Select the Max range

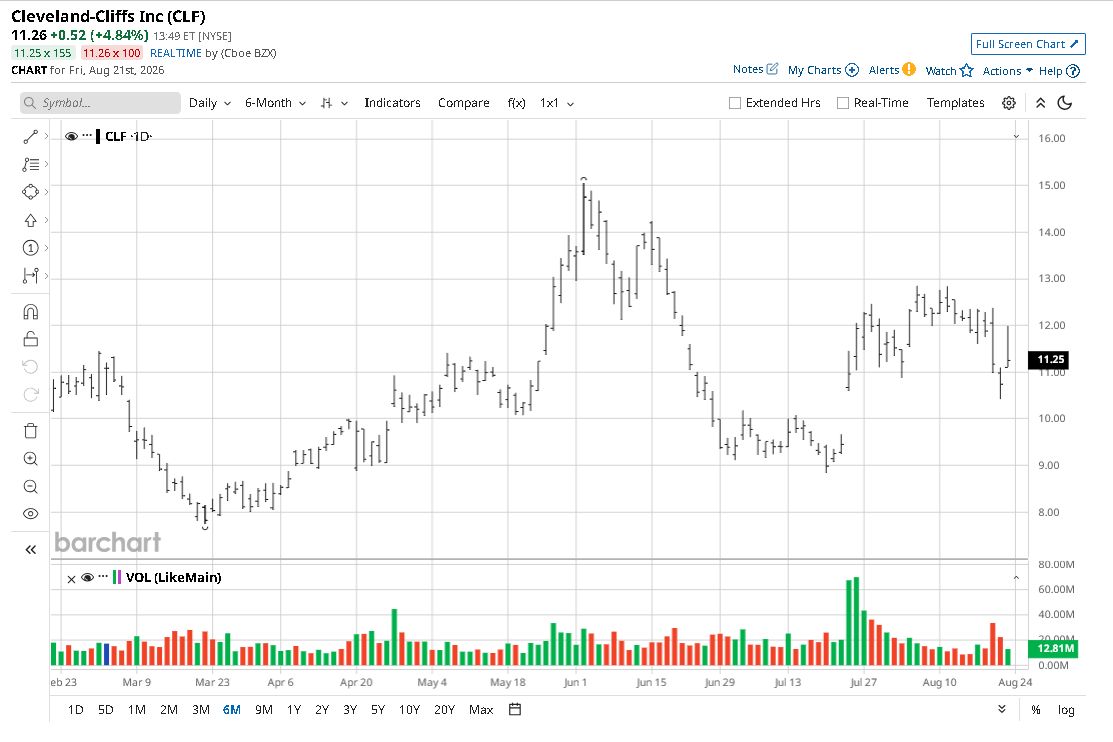(x=481, y=709)
